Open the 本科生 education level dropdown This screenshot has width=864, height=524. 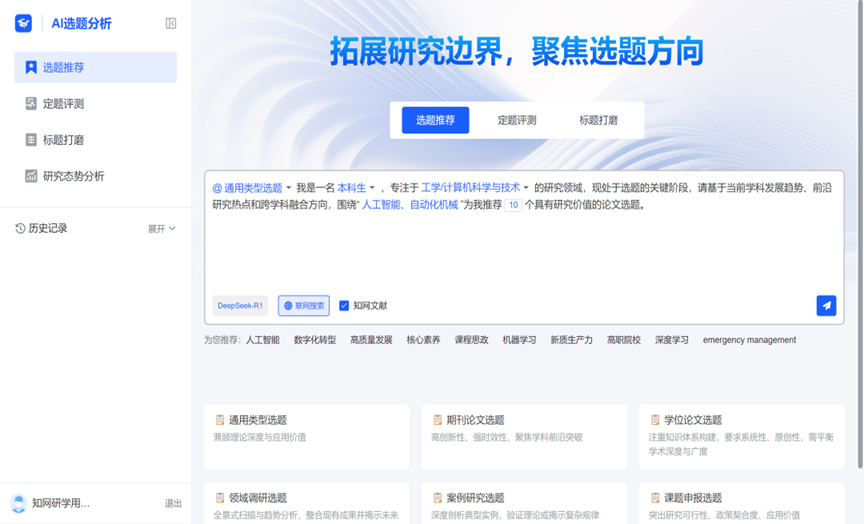(356, 188)
